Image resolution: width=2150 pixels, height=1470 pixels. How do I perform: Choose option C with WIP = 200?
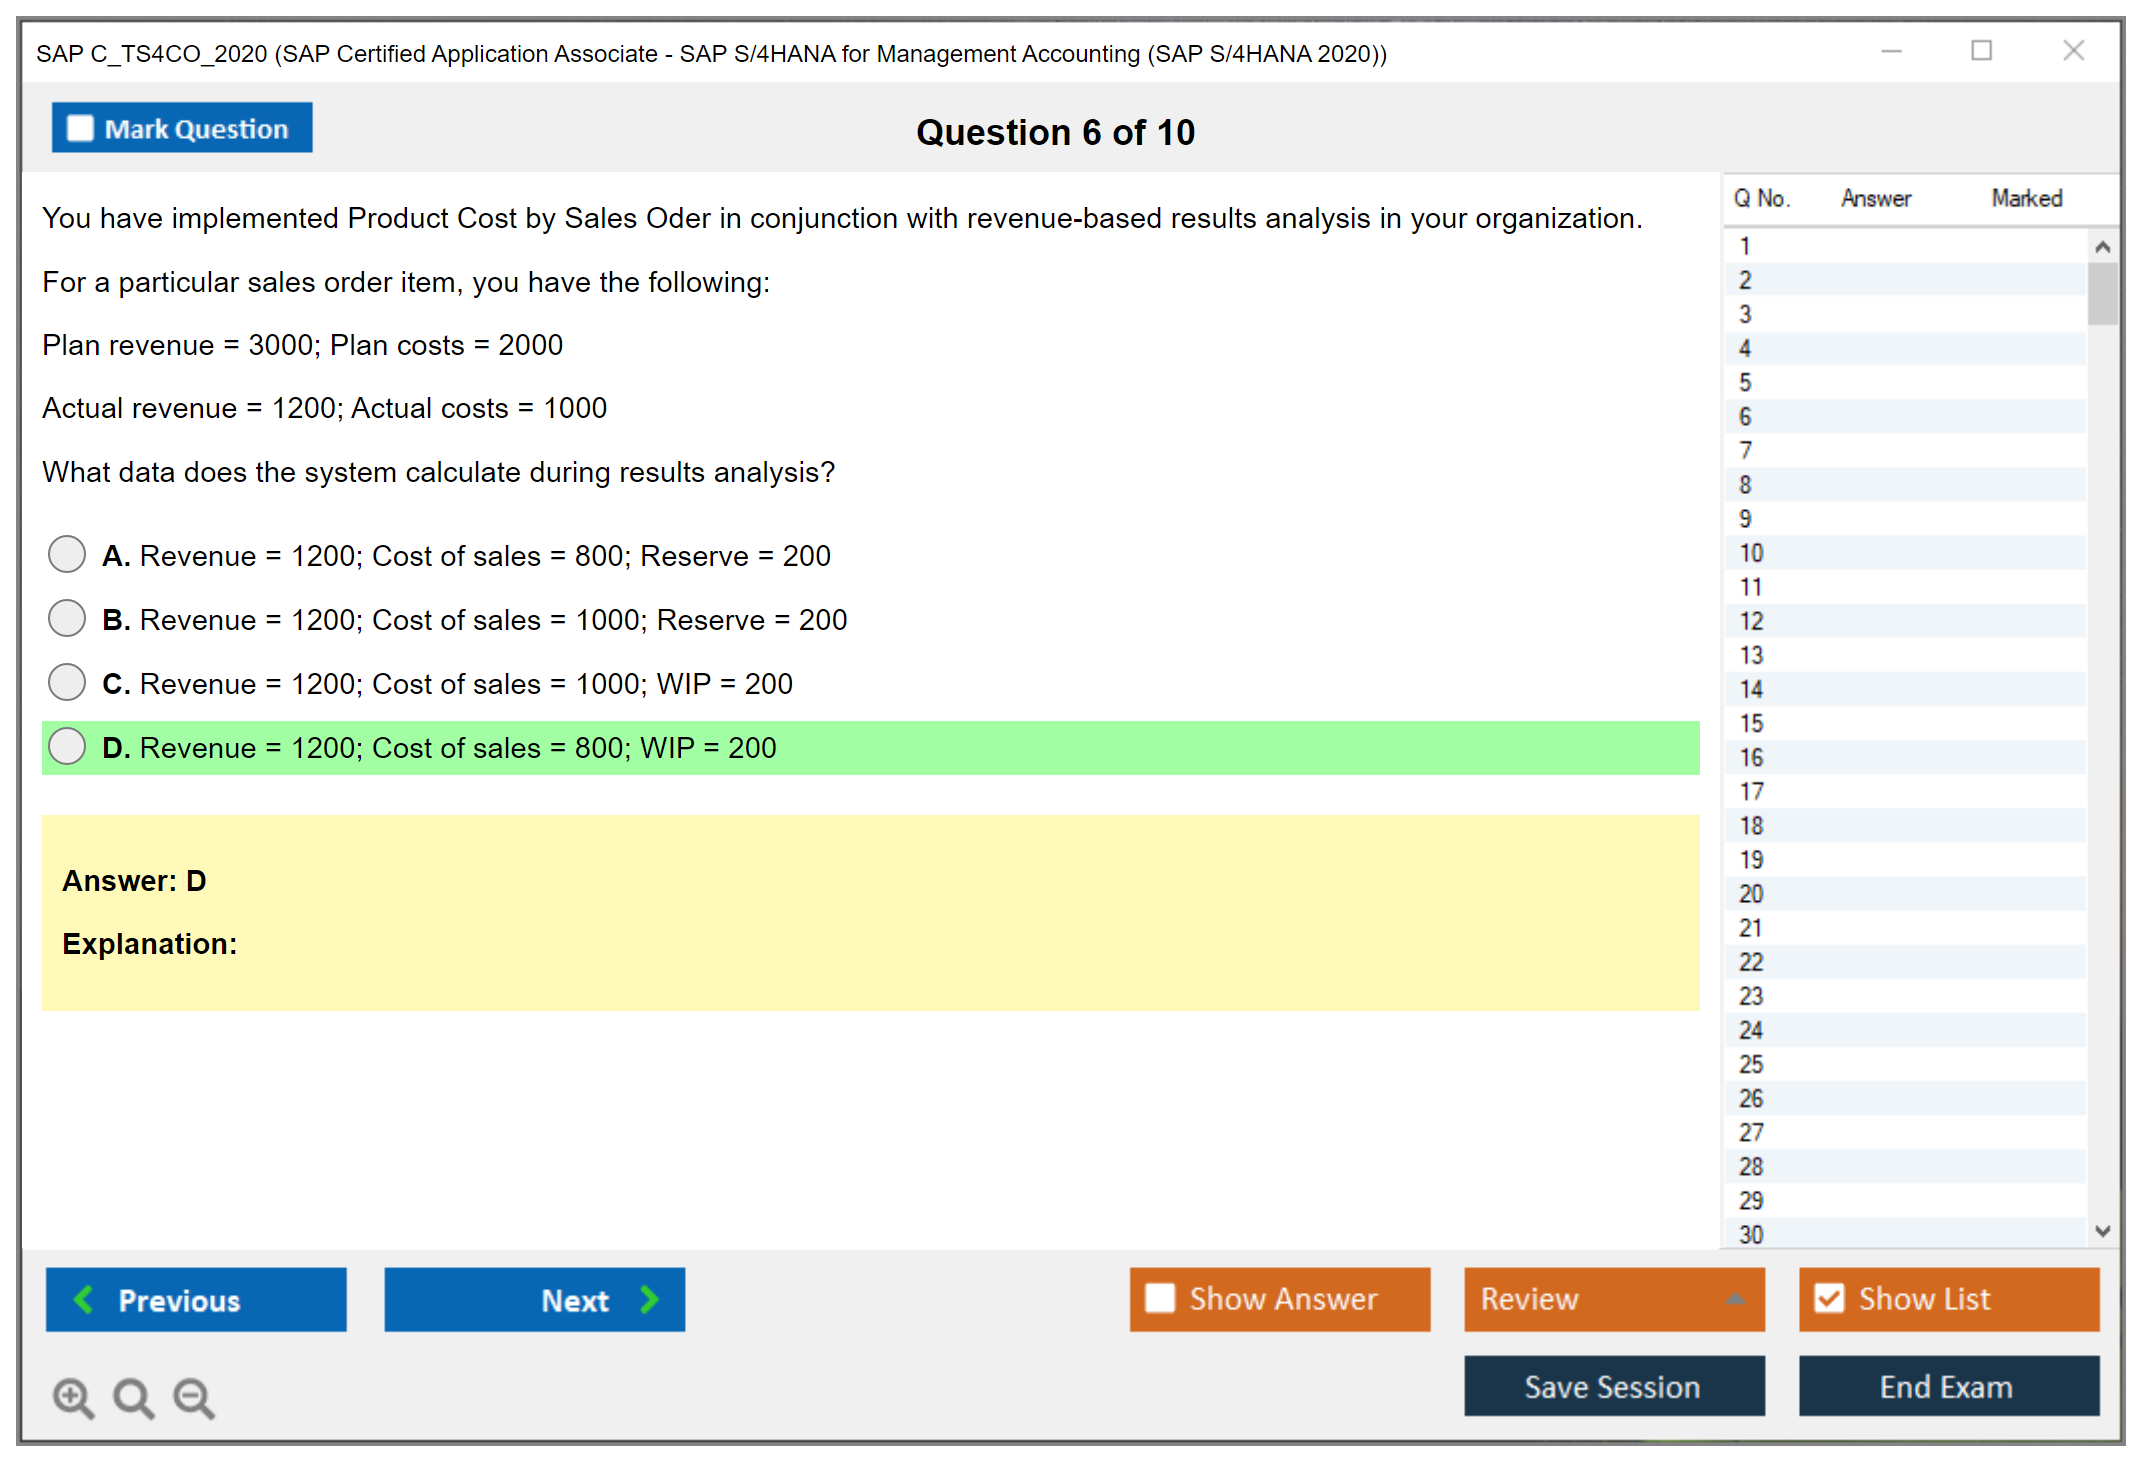coord(67,683)
